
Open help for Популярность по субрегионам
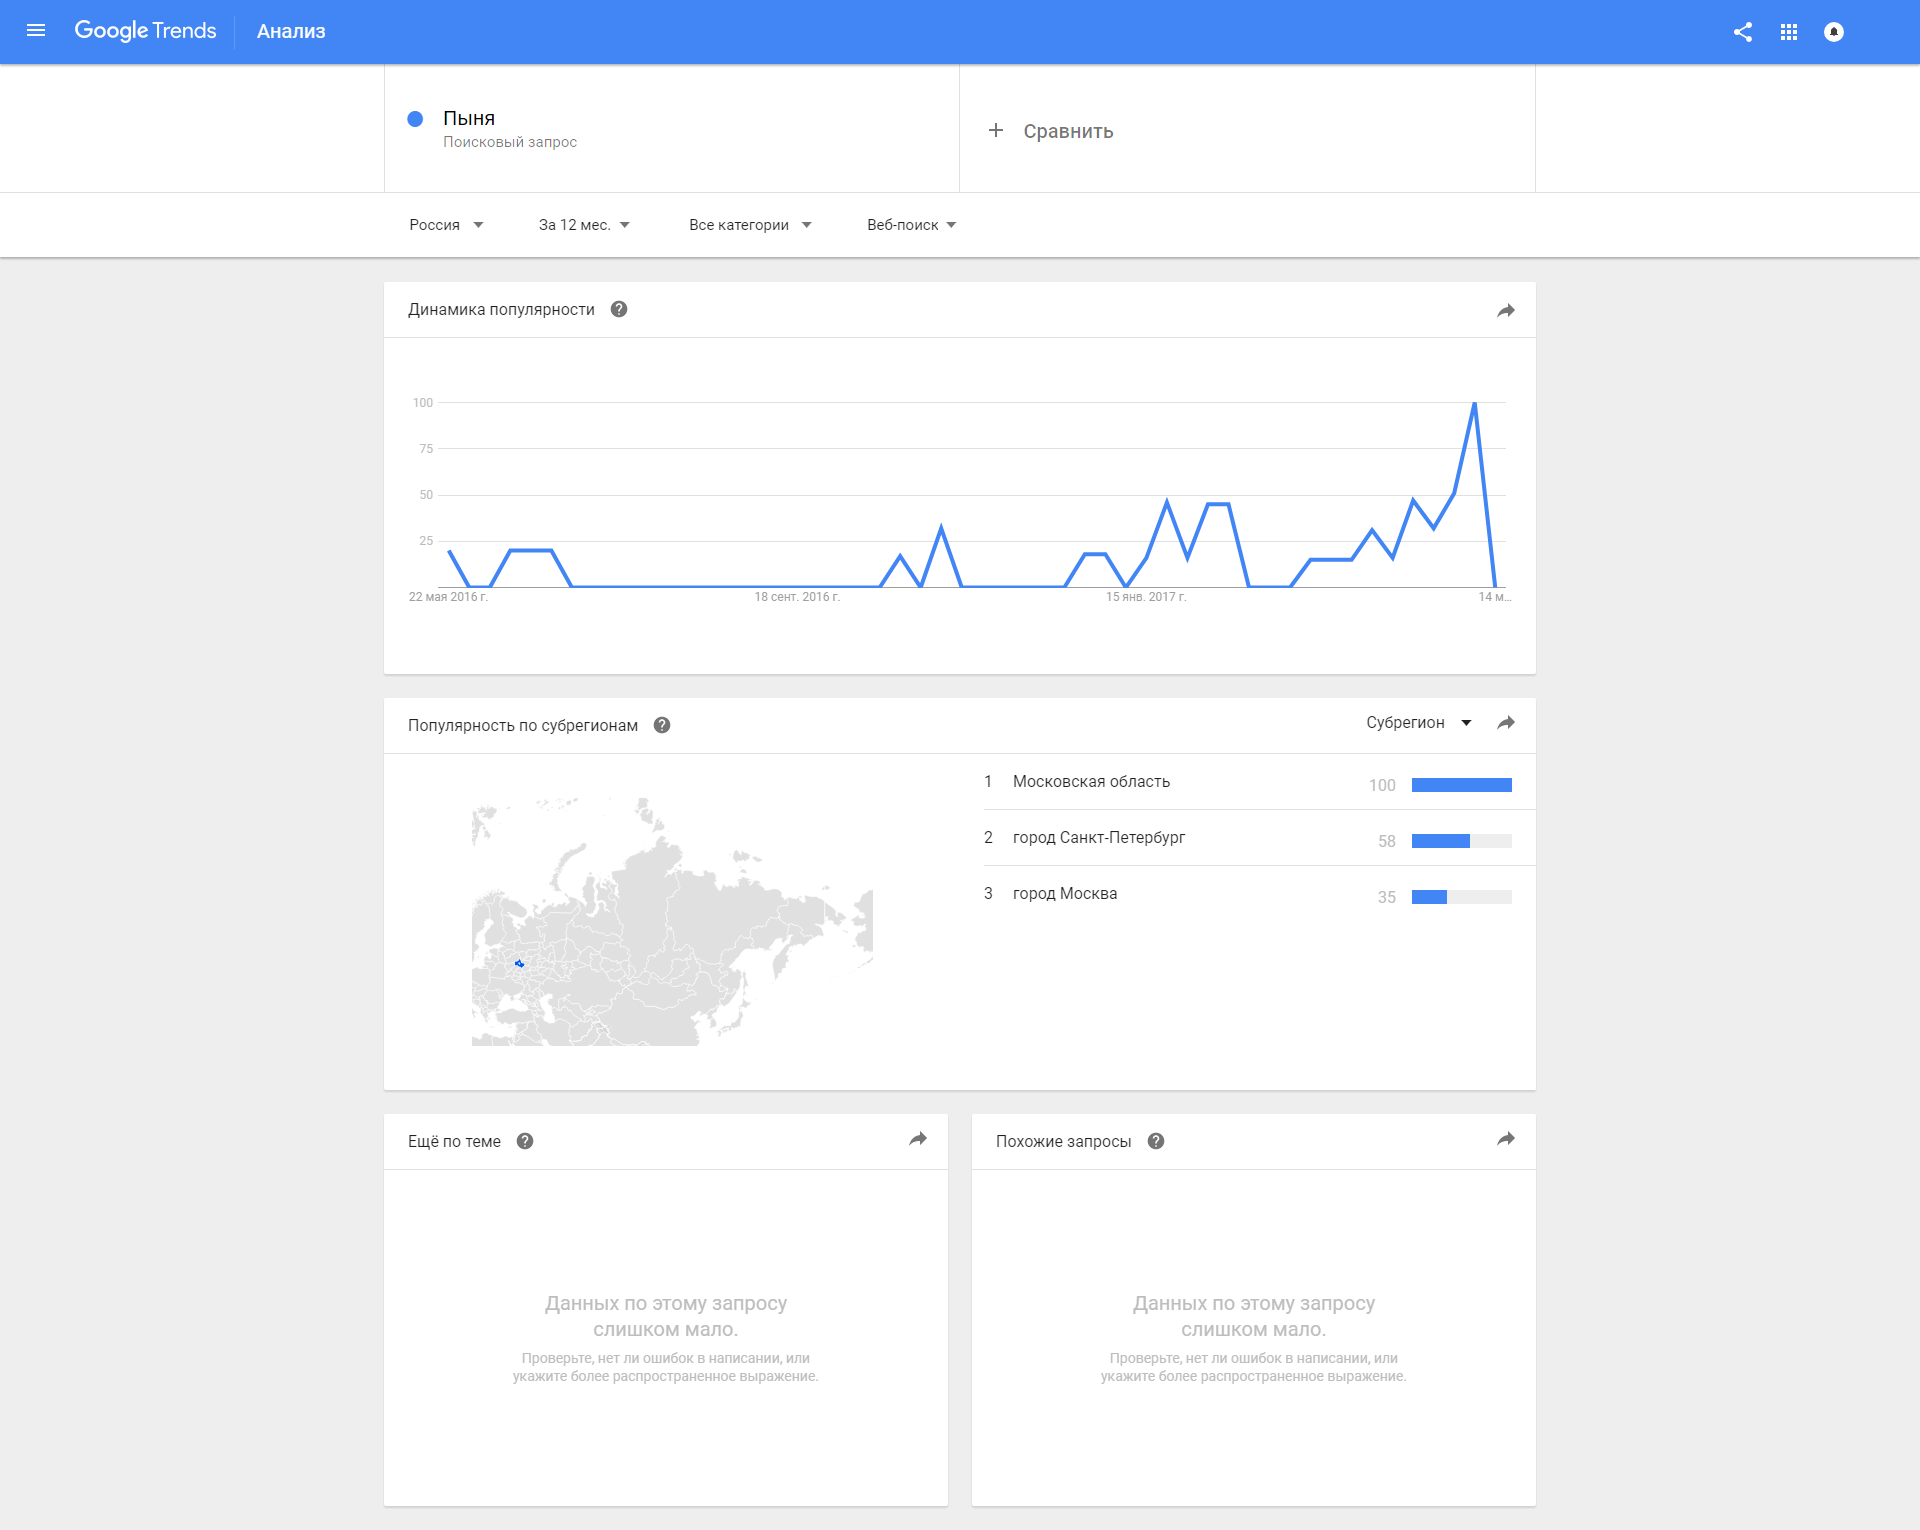click(x=662, y=726)
